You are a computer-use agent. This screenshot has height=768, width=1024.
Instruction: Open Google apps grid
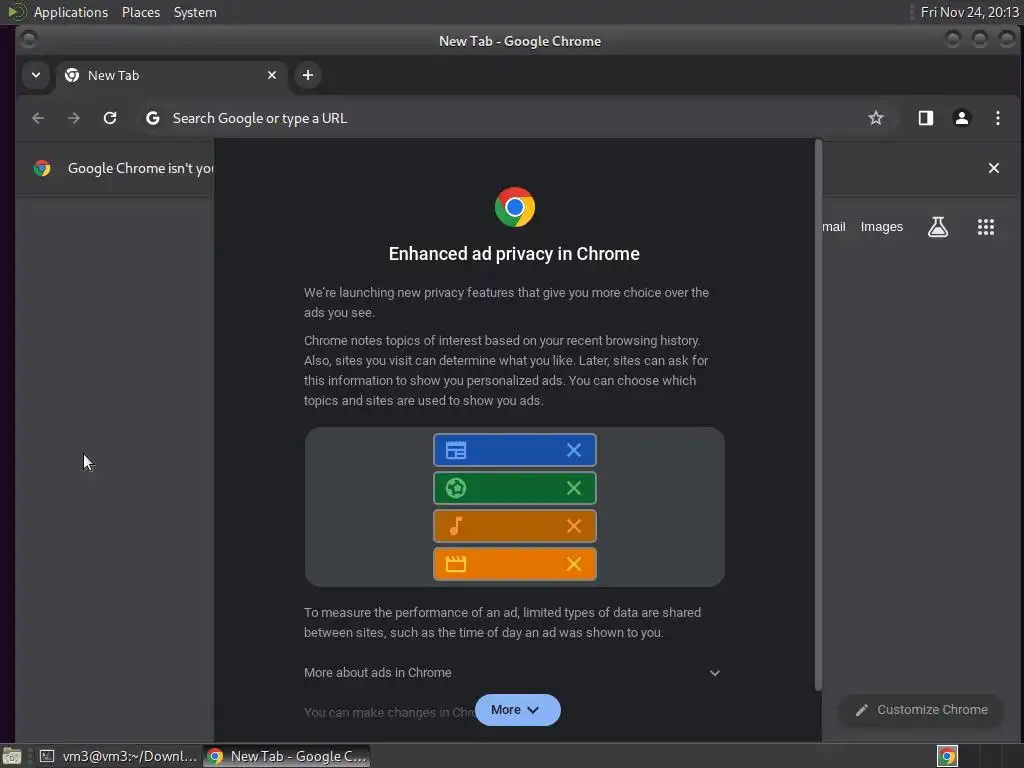pos(985,227)
